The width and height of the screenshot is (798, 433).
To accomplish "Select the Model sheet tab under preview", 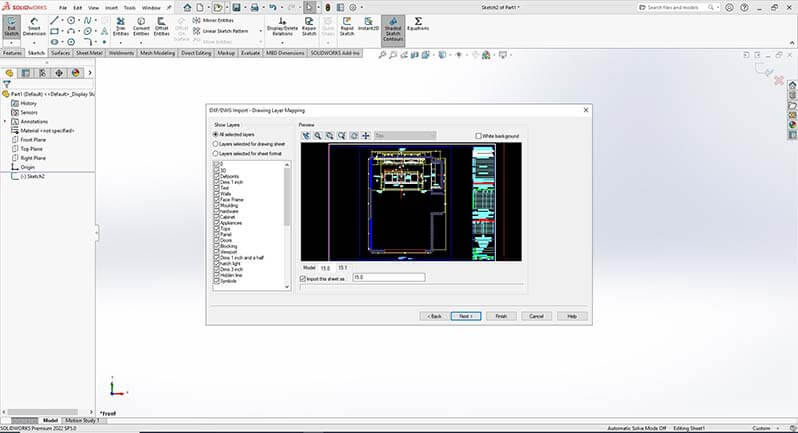I will pos(309,268).
